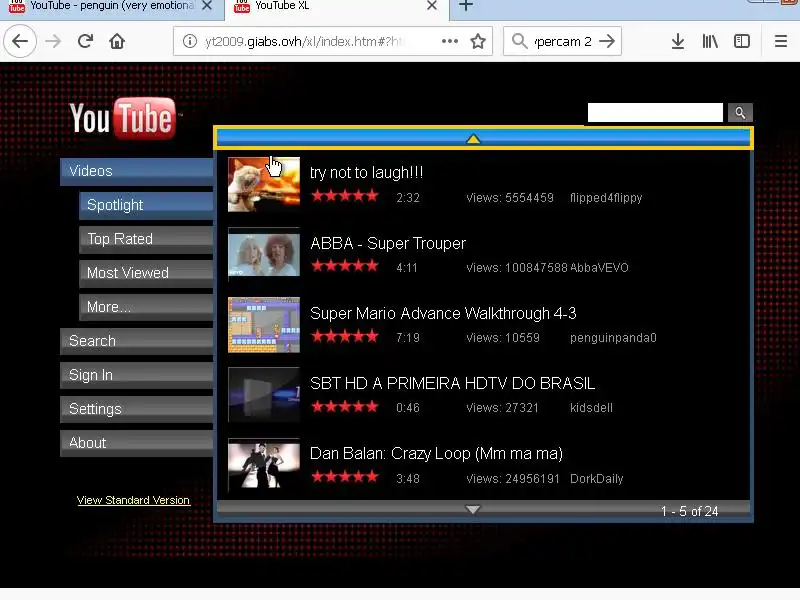Click the magnifier icon in browser search box
This screenshot has height=600, width=800.
519,41
